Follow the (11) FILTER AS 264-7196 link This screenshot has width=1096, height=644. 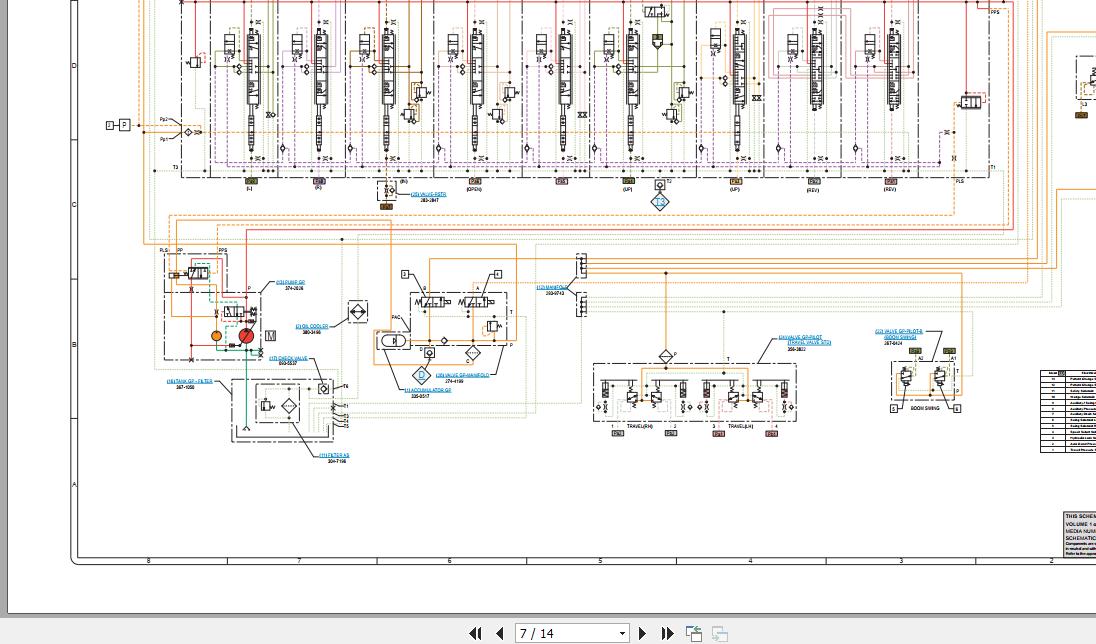pyautogui.click(x=335, y=455)
